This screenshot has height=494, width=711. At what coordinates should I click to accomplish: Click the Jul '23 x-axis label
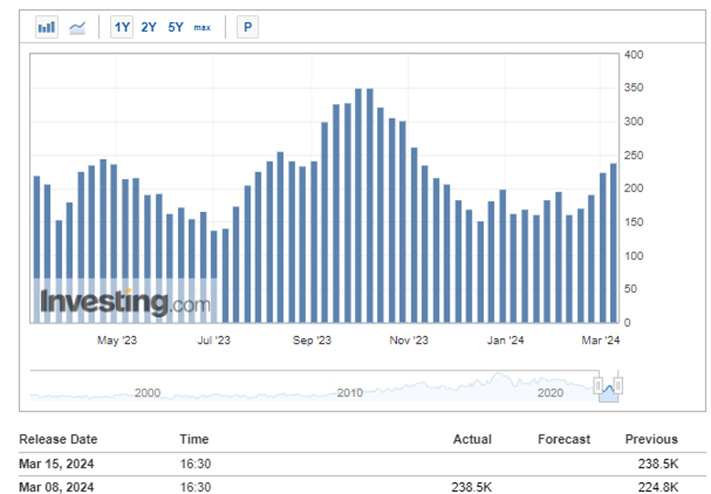tap(214, 340)
